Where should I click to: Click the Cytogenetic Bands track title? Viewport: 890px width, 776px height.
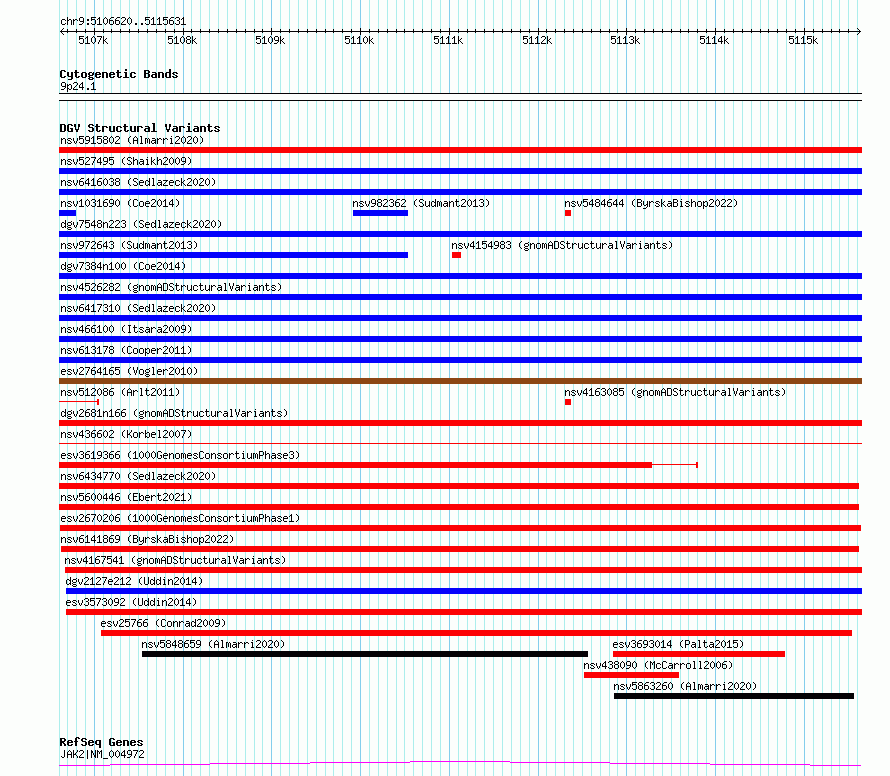click(x=119, y=74)
